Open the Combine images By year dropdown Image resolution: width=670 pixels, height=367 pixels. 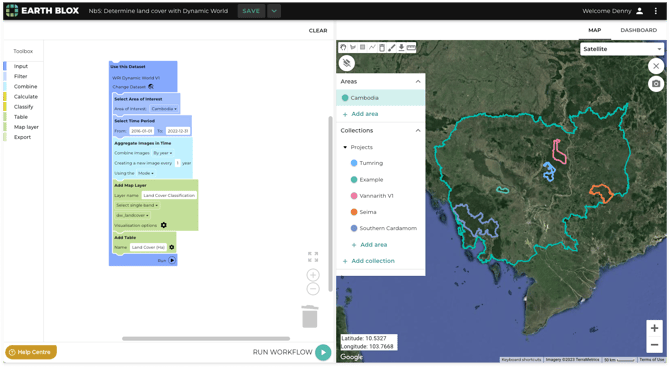click(x=163, y=153)
